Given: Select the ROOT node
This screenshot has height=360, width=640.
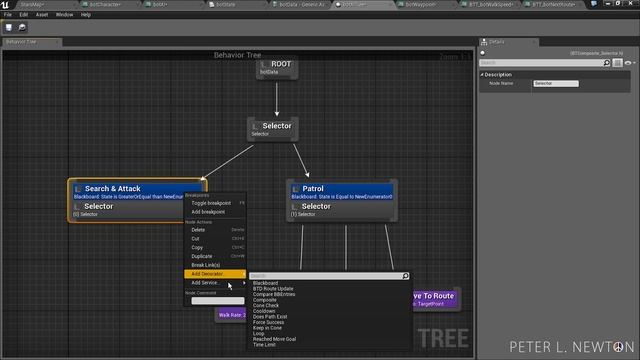Looking at the screenshot, I should pyautogui.click(x=277, y=68).
